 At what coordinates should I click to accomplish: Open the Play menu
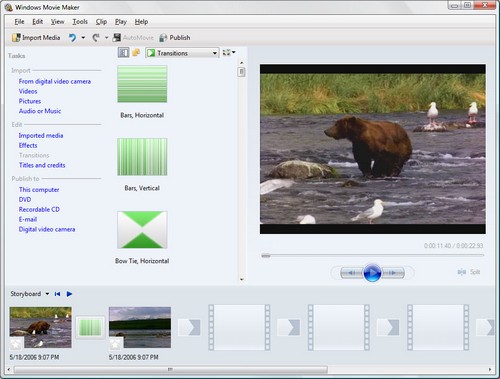pyautogui.click(x=121, y=22)
